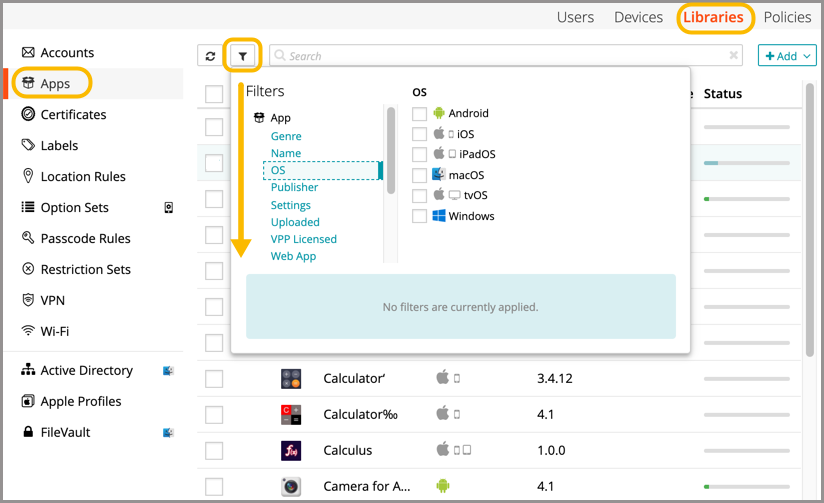Tick the Windows OS filter checkbox

pos(420,216)
